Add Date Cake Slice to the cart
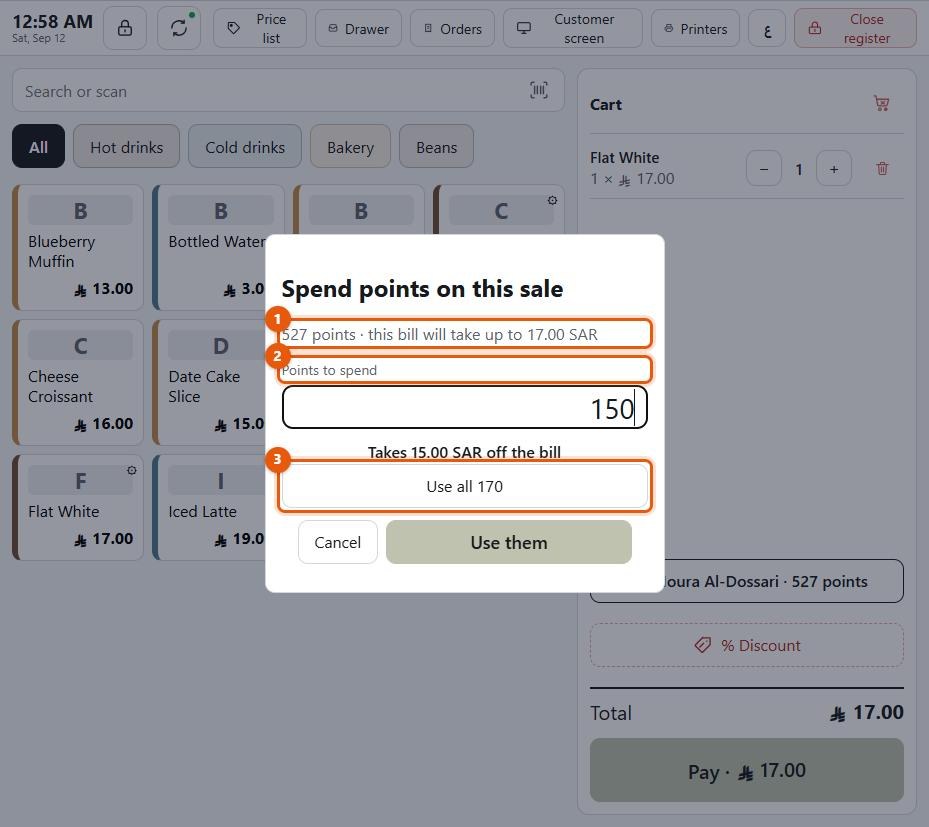 point(209,382)
